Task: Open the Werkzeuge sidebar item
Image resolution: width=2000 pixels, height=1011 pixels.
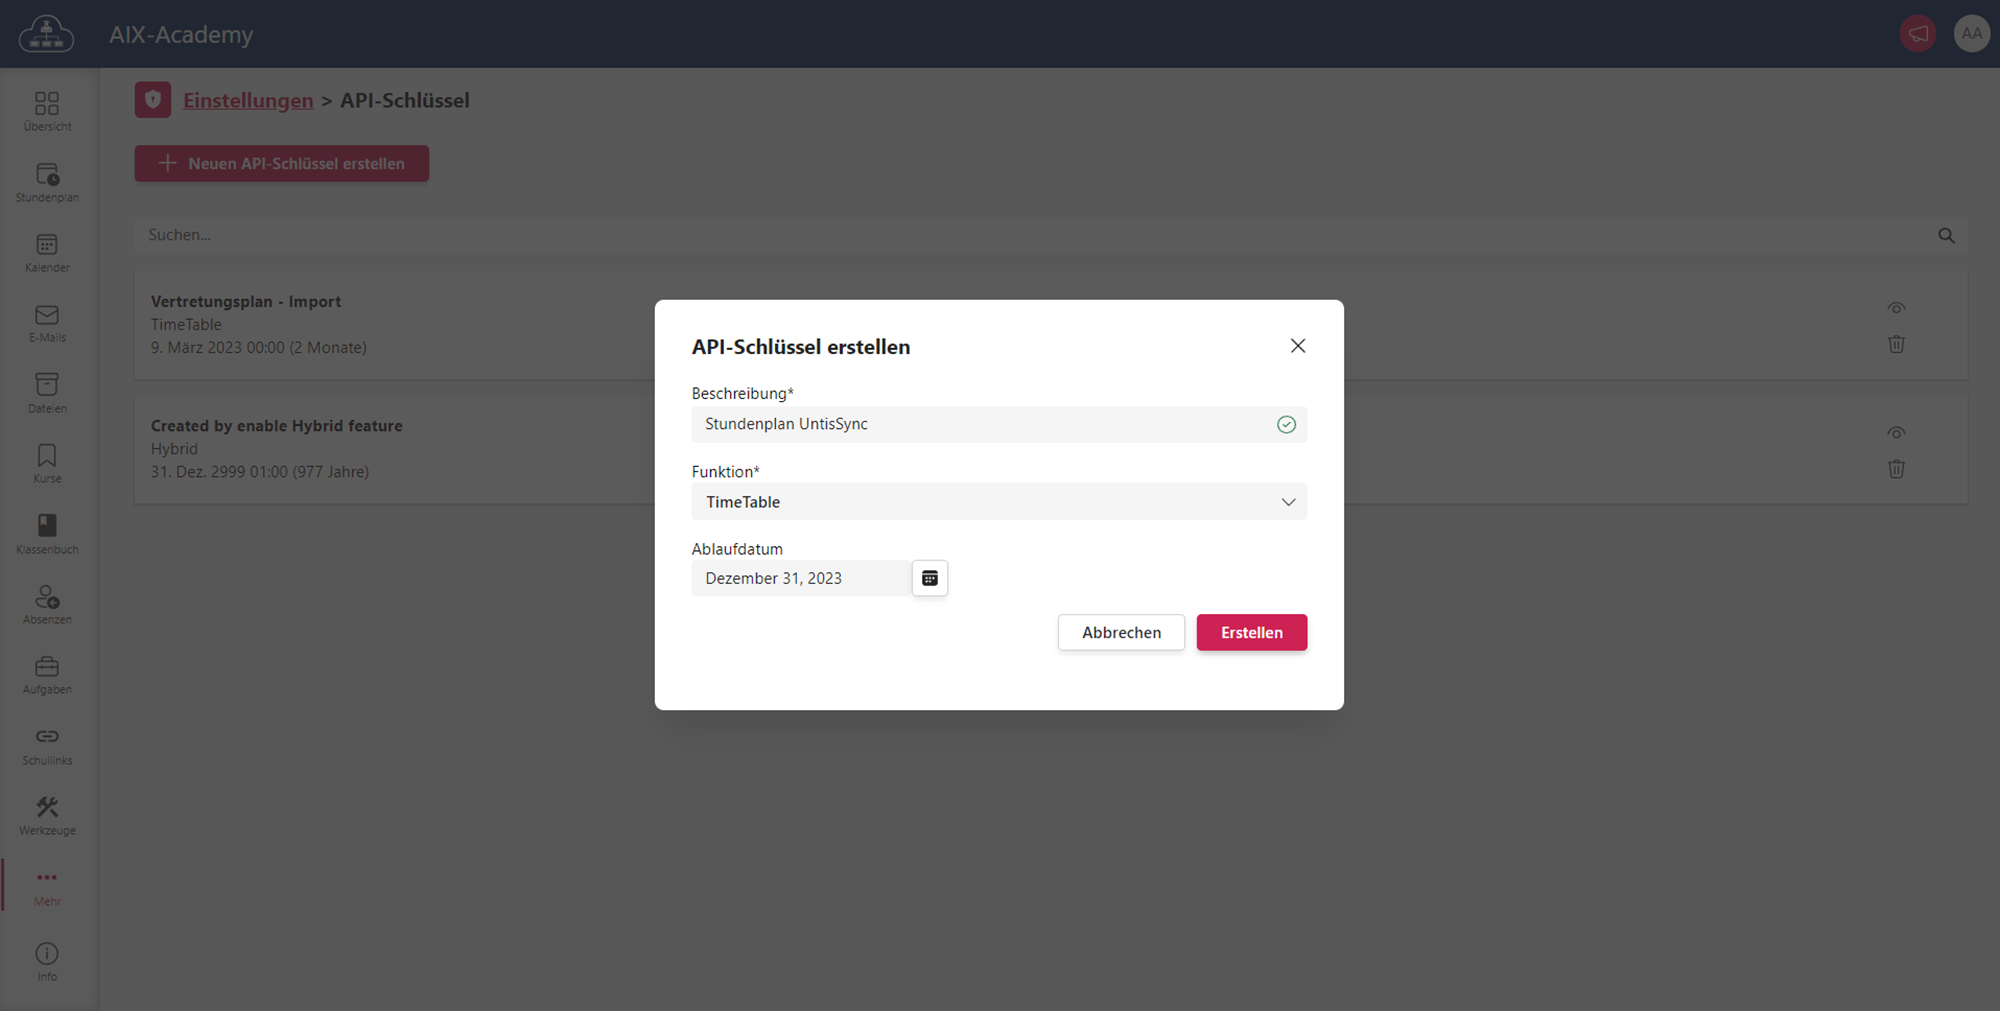Action: (47, 815)
